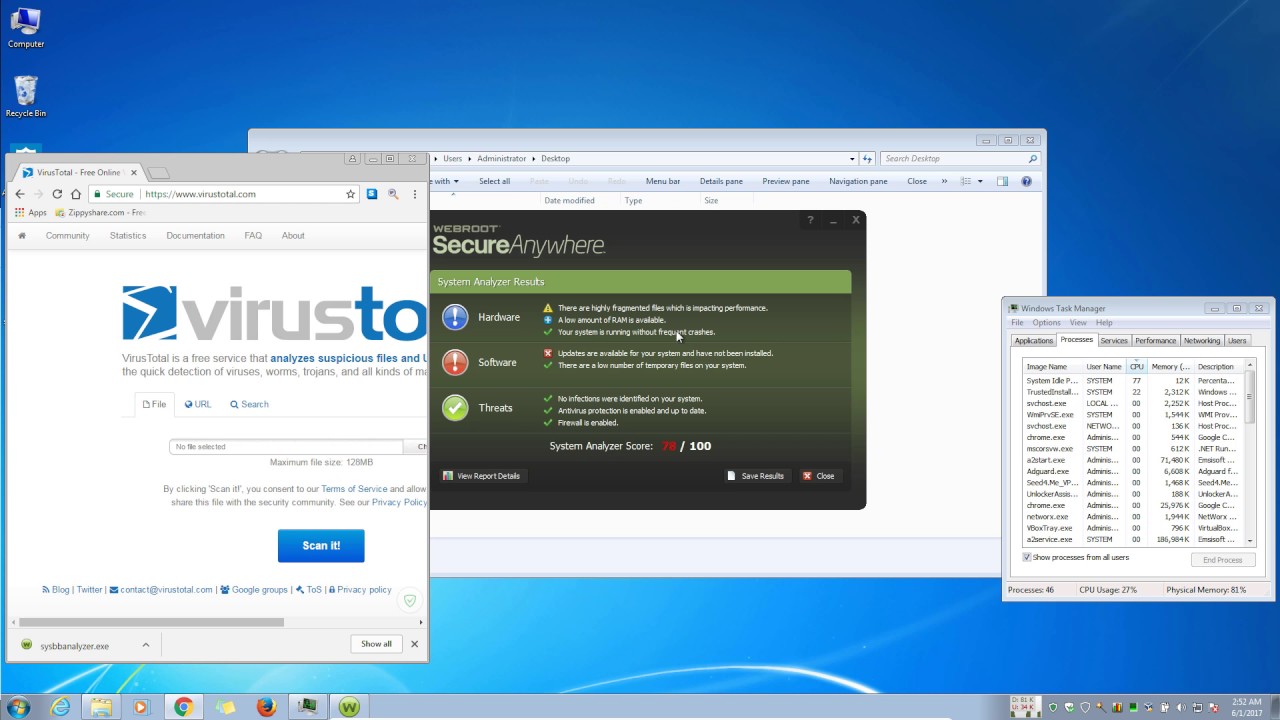Sort Task Manager by CPU column
Viewport: 1280px width, 720px height.
1136,366
